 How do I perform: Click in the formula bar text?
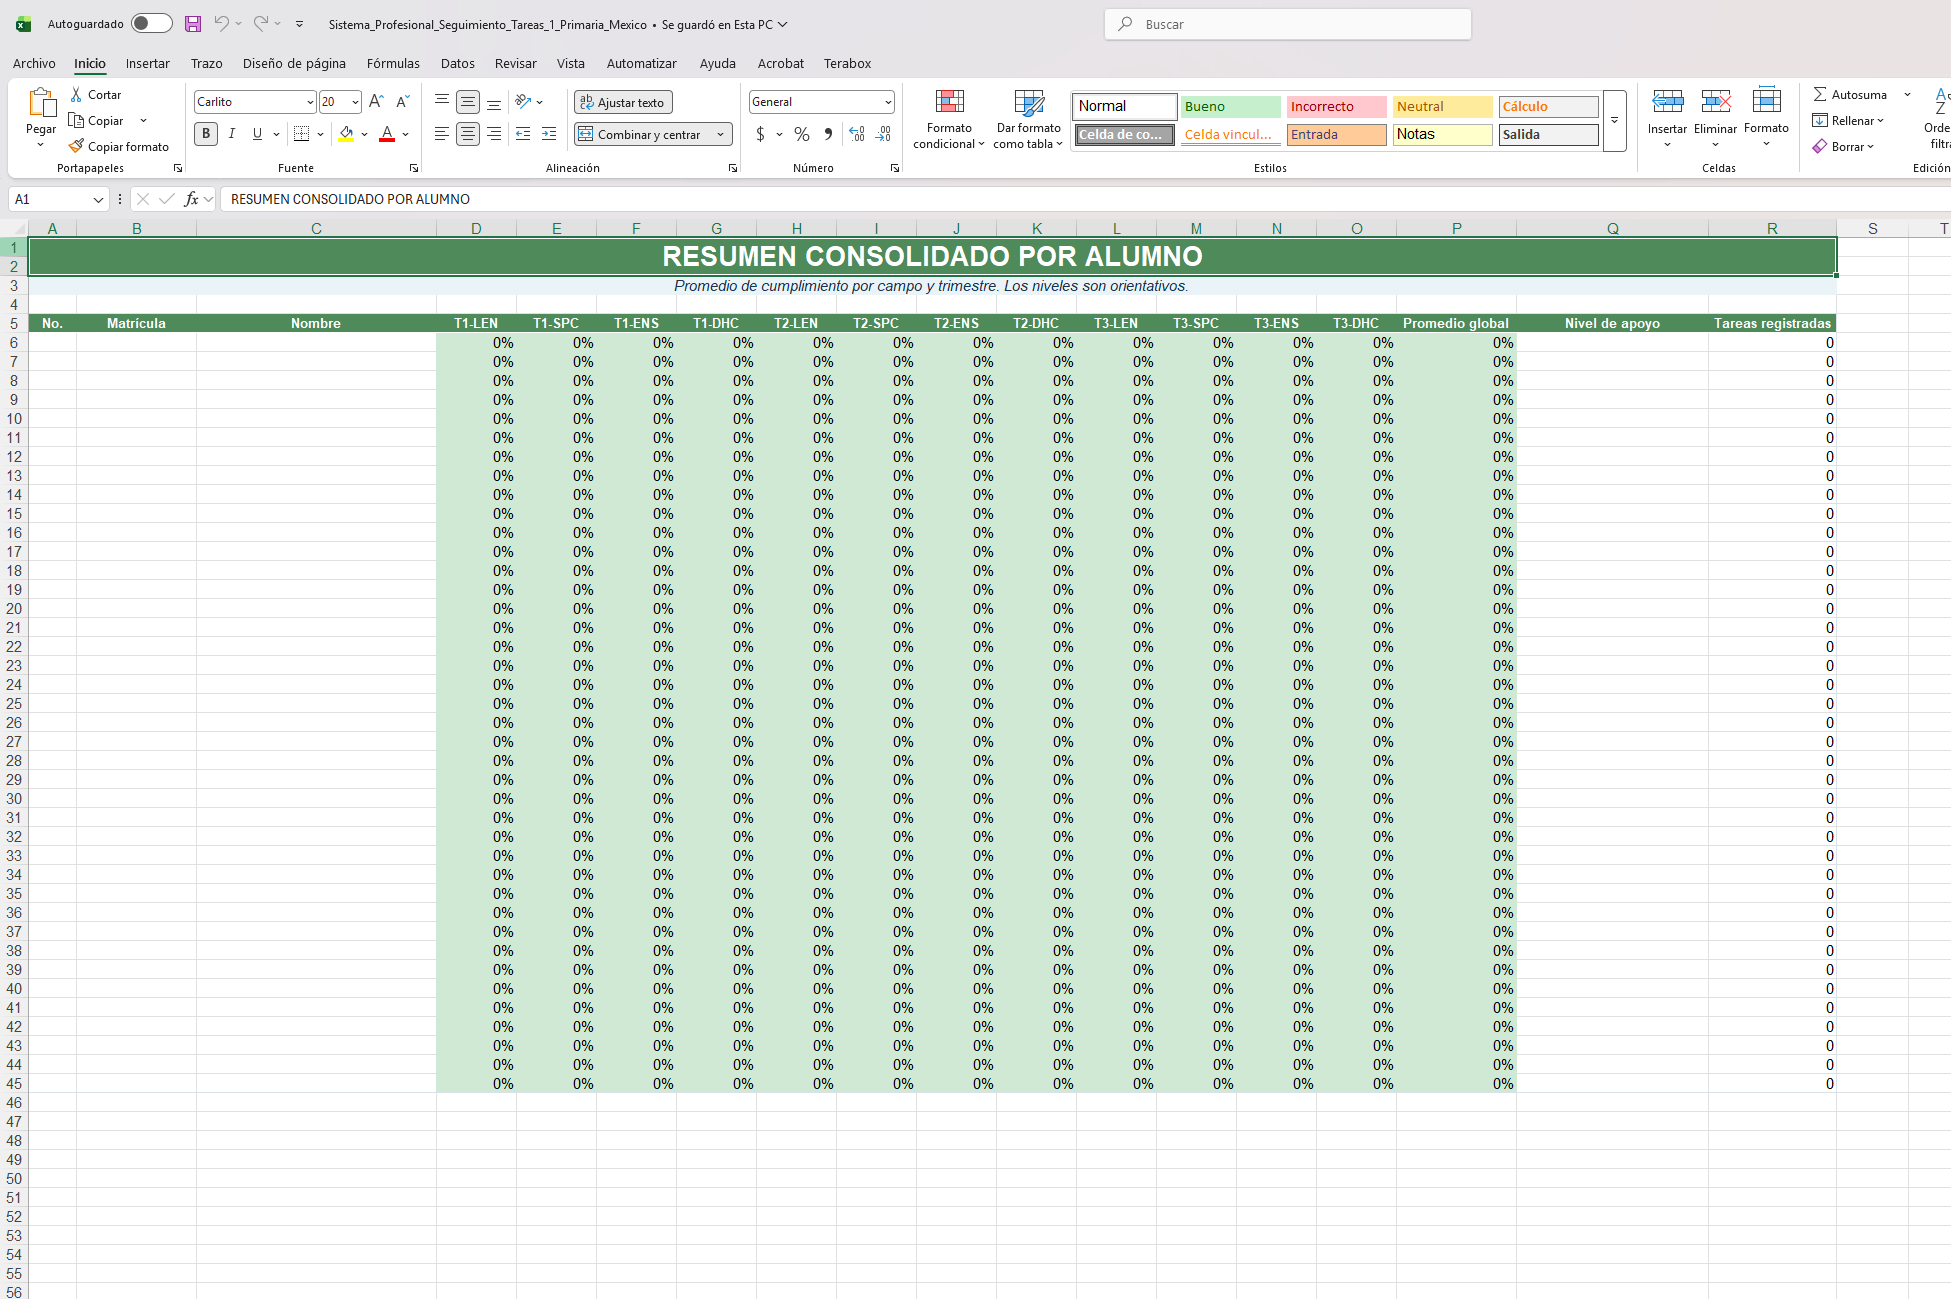(350, 199)
